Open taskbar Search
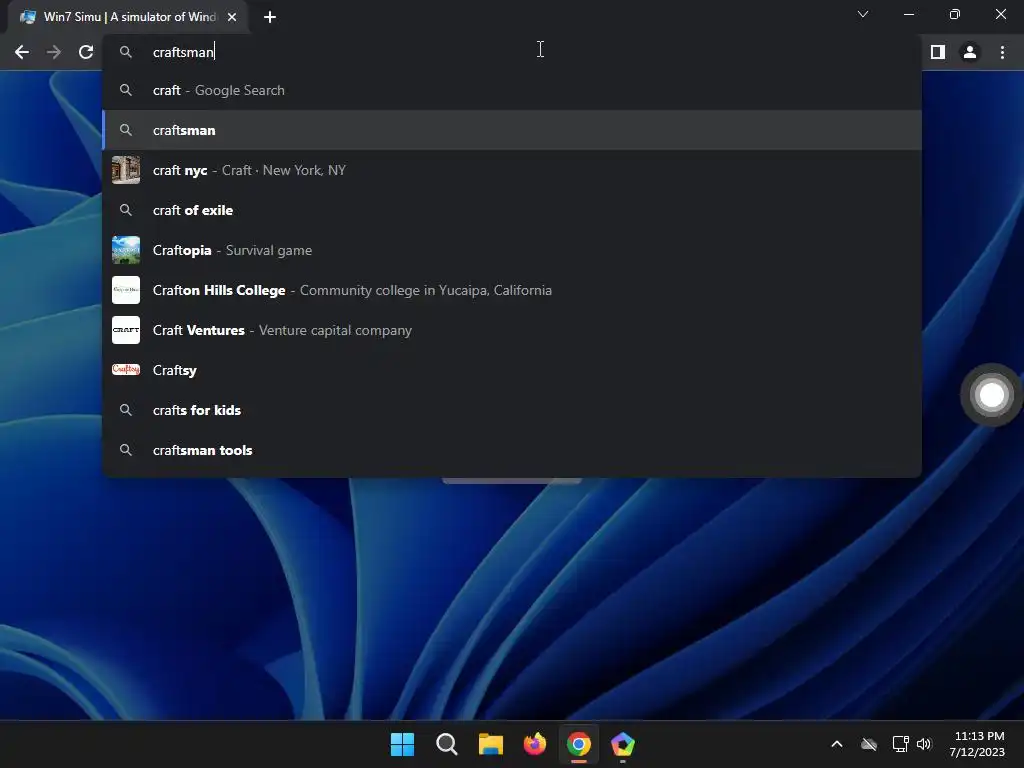The width and height of the screenshot is (1024, 768). 447,744
